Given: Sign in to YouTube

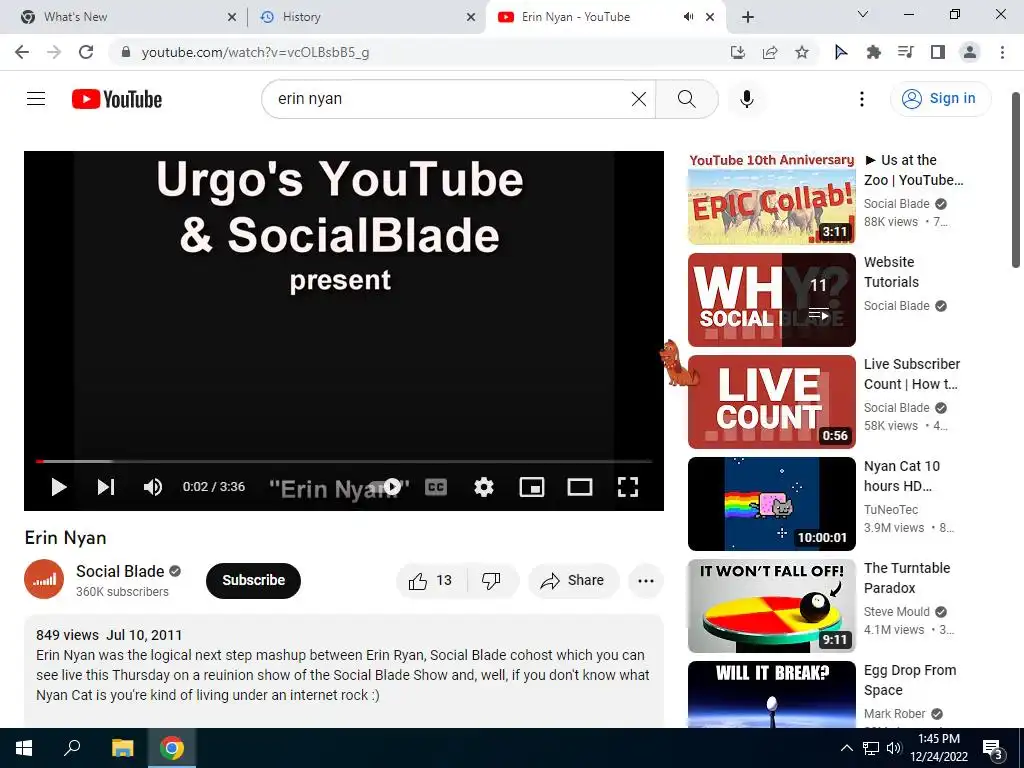Looking at the screenshot, I should coord(940,99).
